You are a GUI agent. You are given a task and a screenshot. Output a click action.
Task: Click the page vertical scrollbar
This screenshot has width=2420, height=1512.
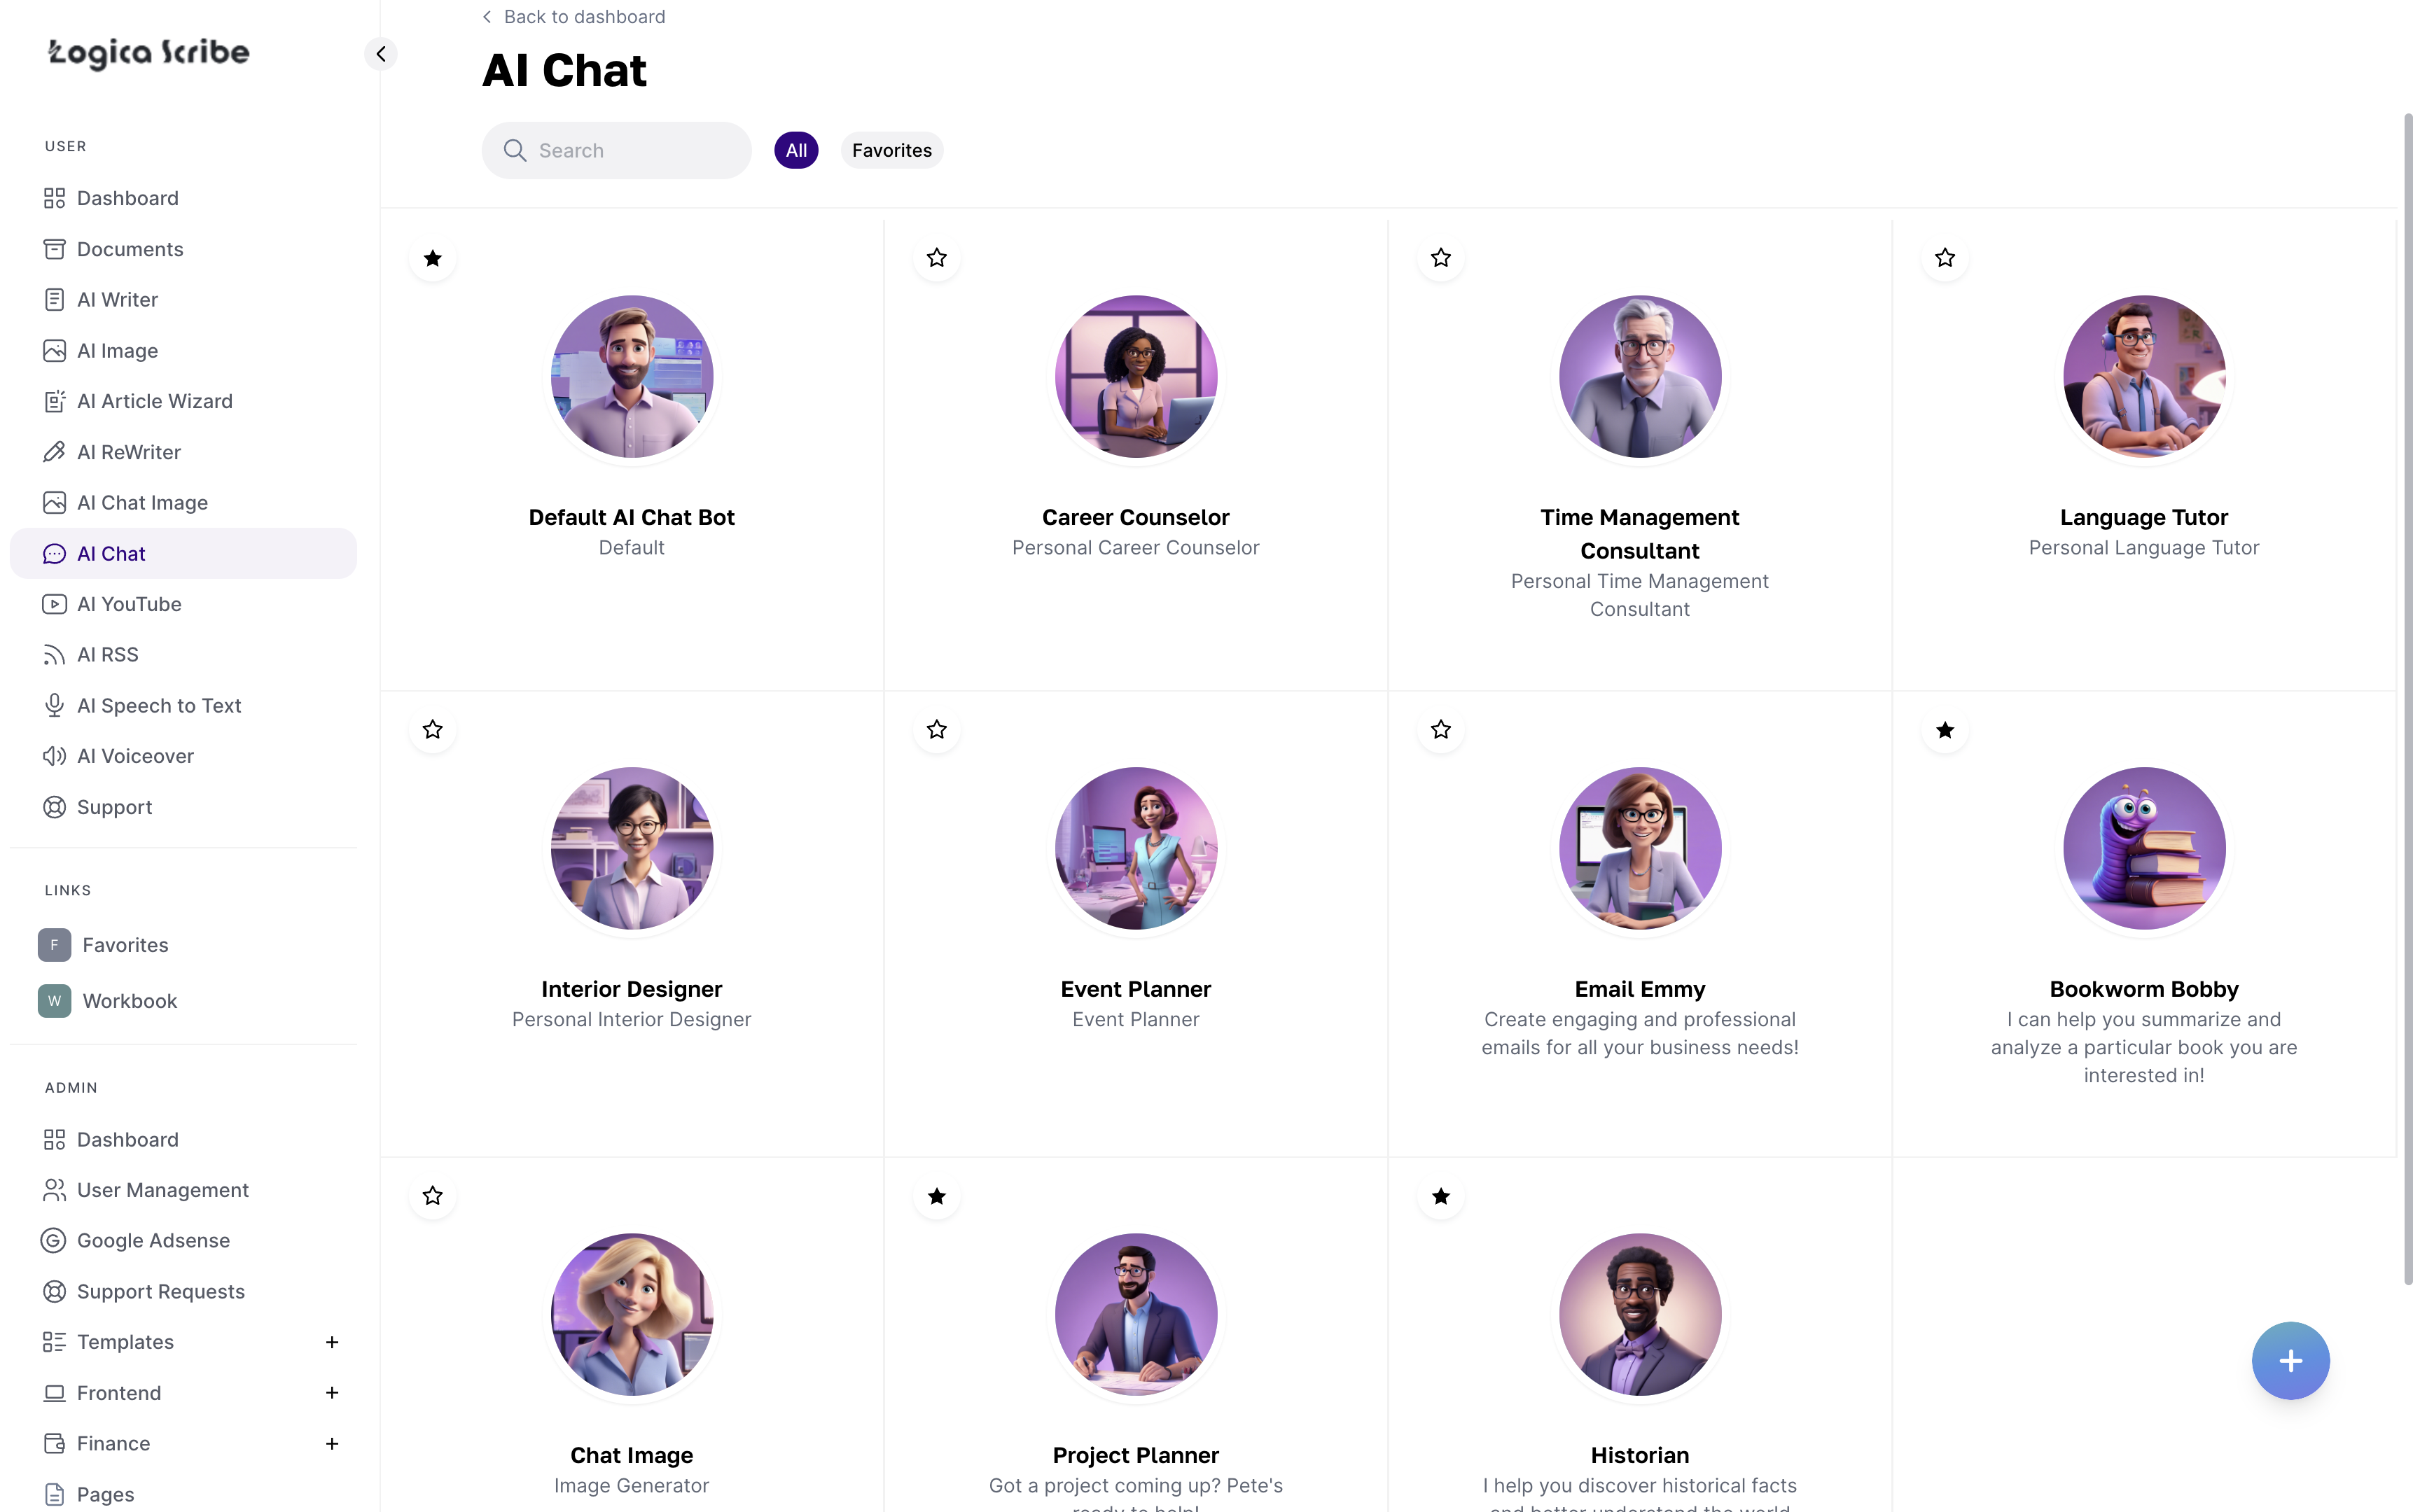[x=2408, y=700]
